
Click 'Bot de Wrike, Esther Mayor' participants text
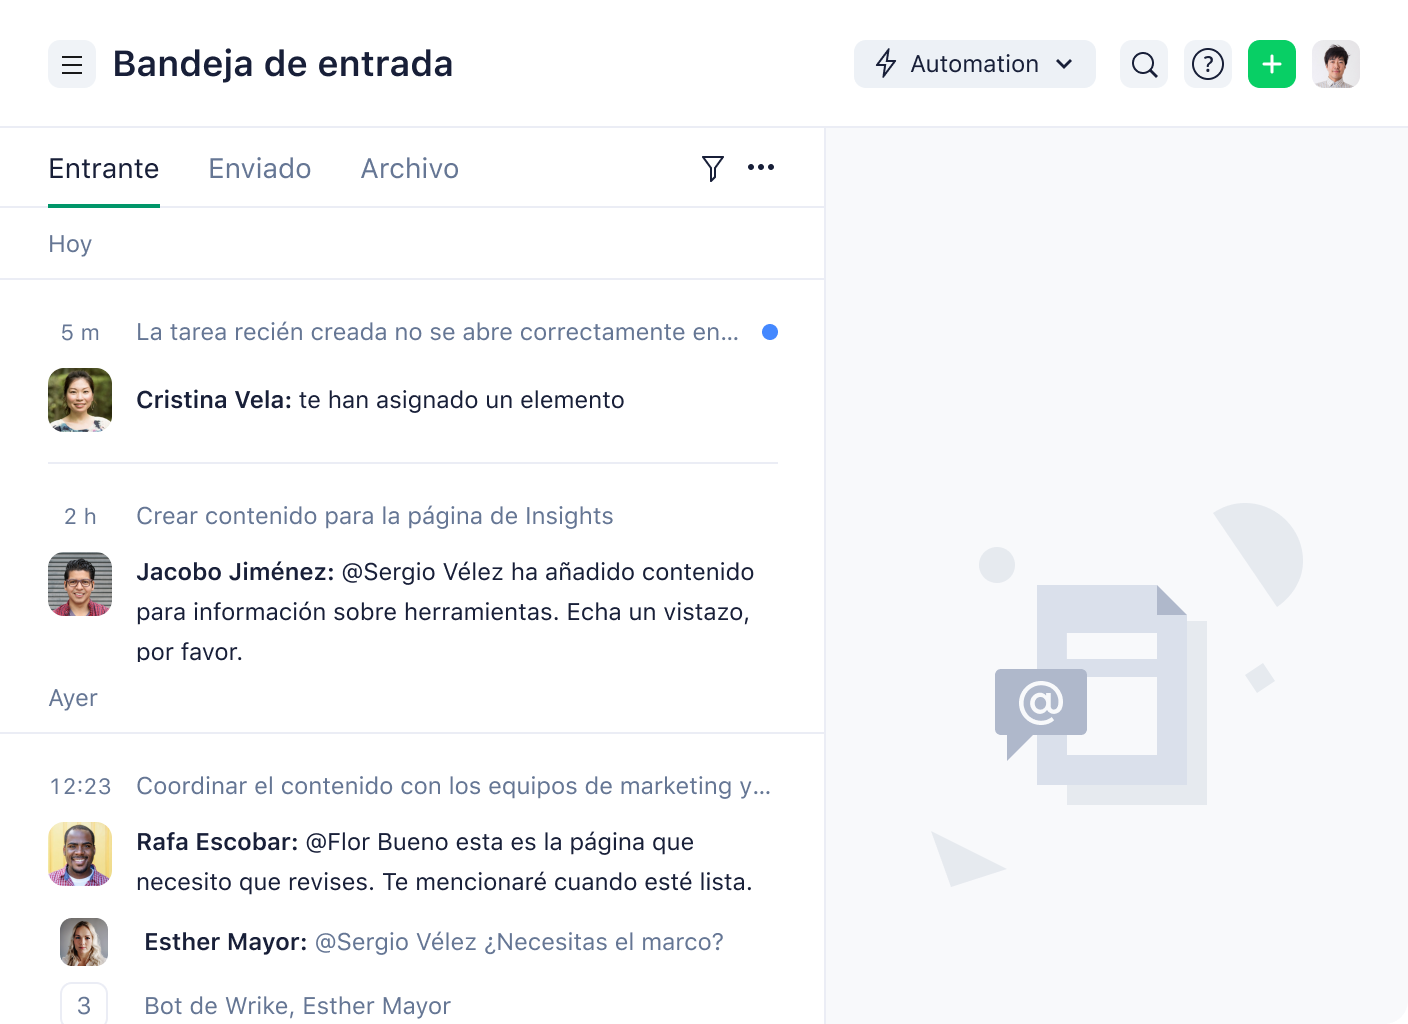(298, 1006)
